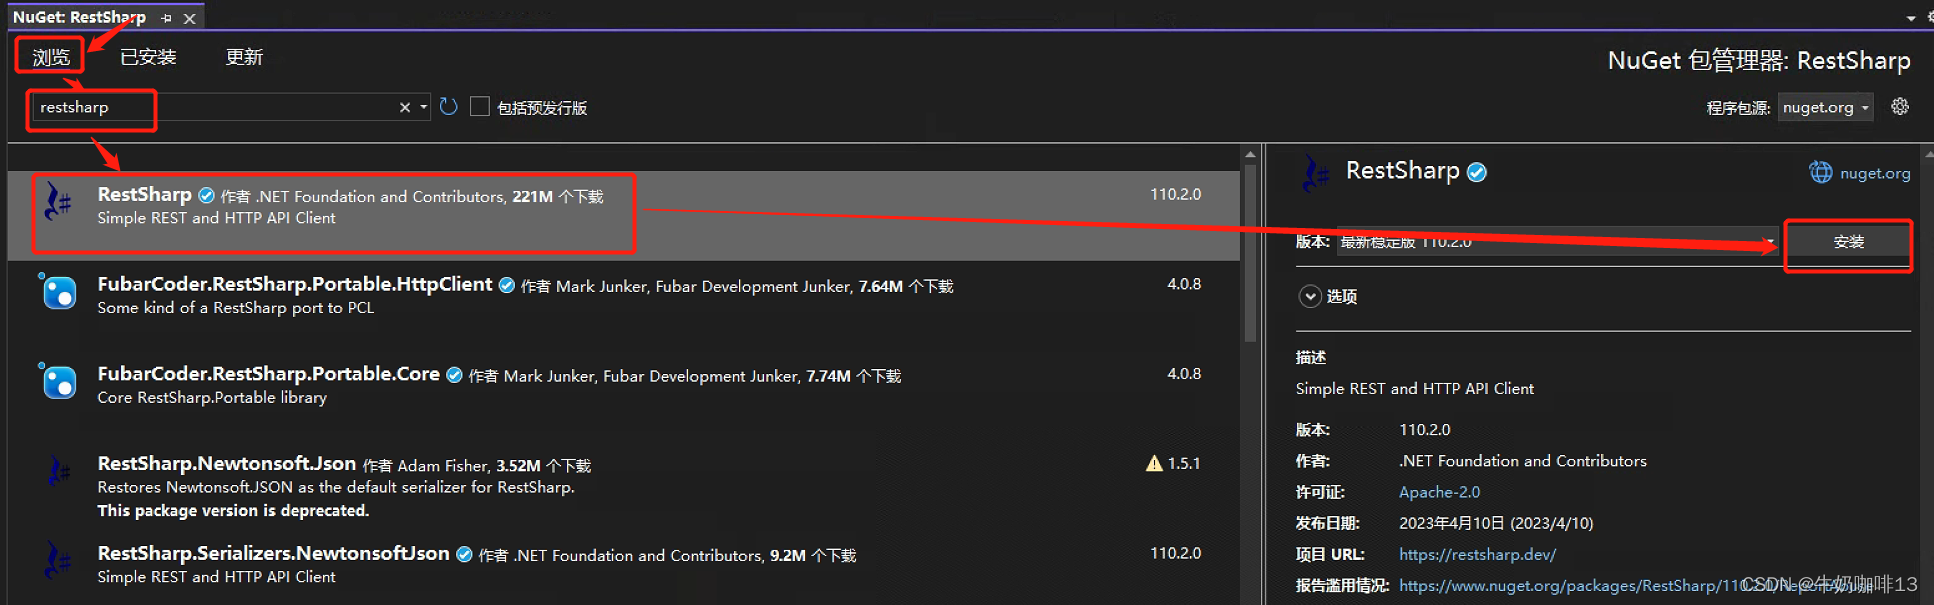The height and width of the screenshot is (605, 1934).
Task: Click 'This package version is deprecated.' text
Action: 233,510
